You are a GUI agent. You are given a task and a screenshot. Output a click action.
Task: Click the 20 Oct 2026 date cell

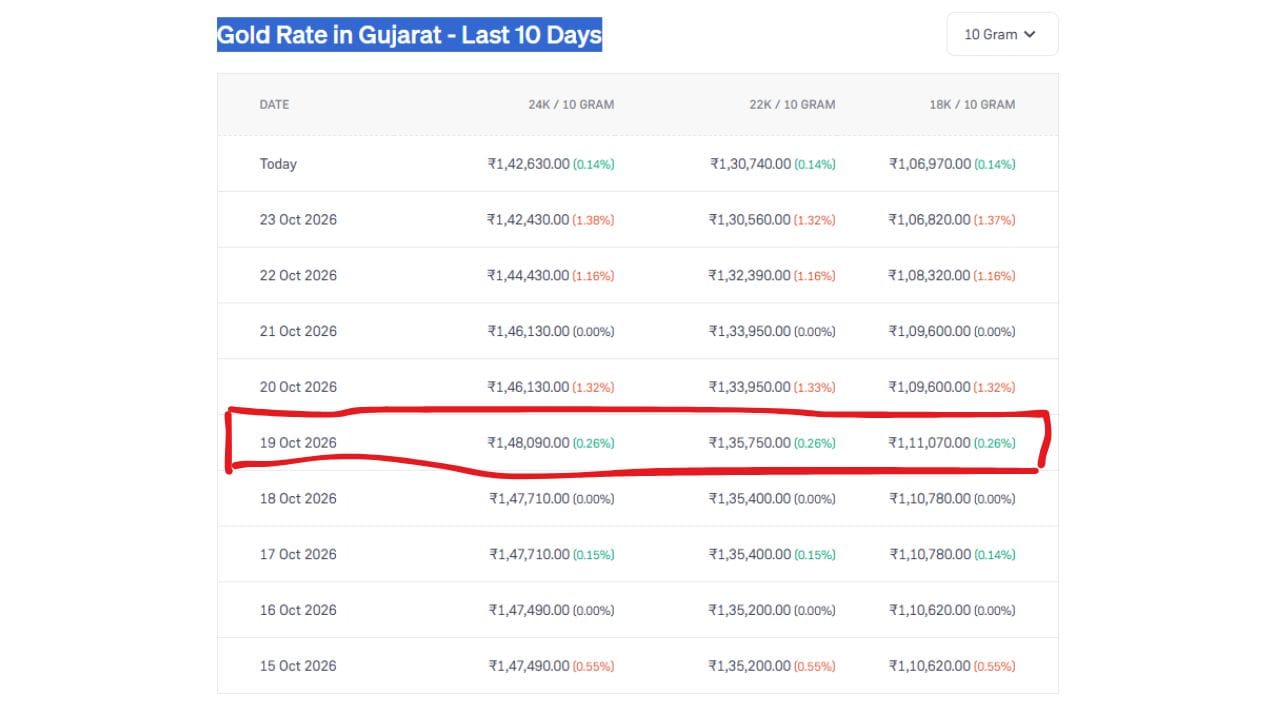pyautogui.click(x=298, y=388)
